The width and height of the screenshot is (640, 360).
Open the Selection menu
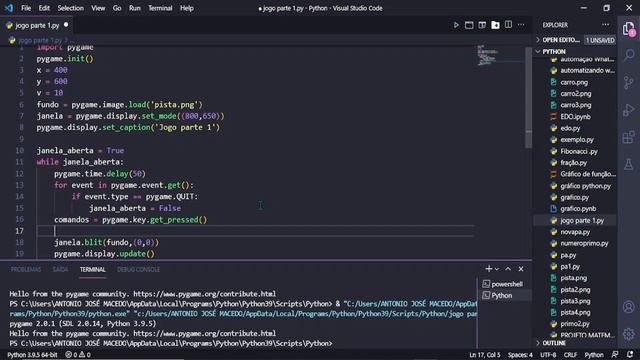tap(70, 8)
